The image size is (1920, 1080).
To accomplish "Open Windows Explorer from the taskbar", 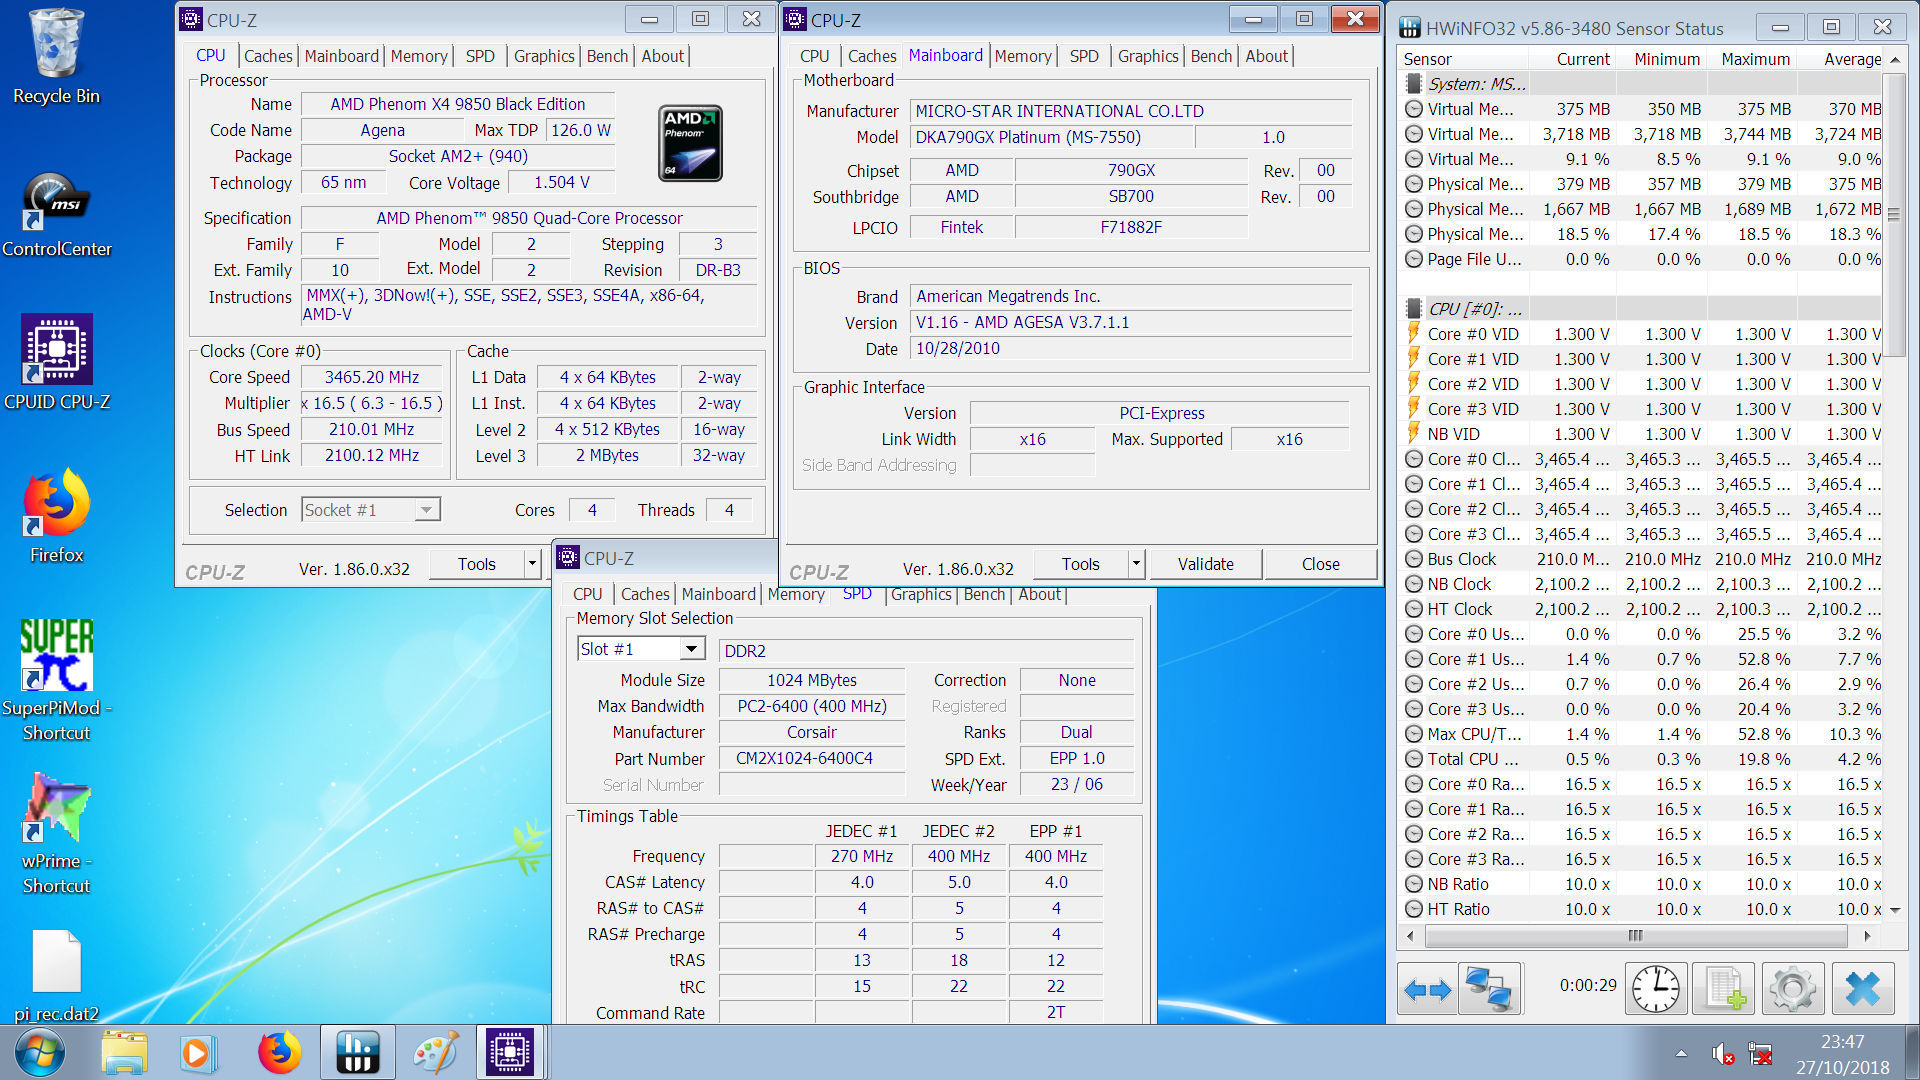I will [124, 1053].
